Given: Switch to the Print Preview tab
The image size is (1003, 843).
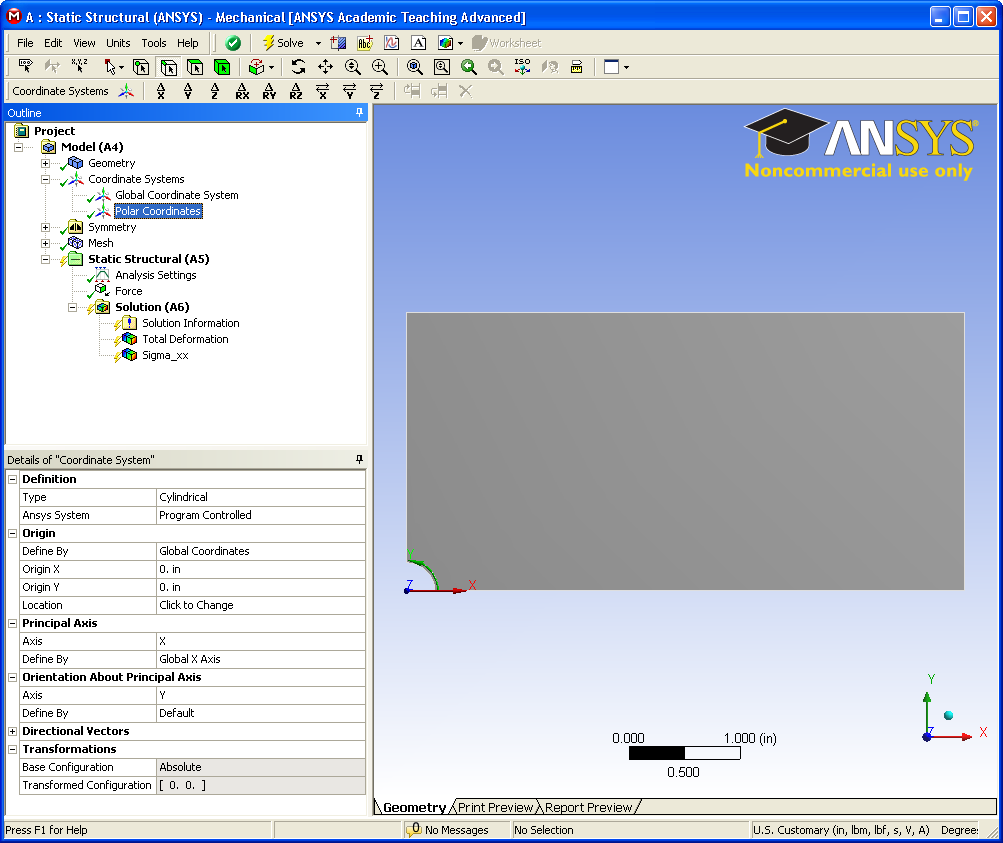Looking at the screenshot, I should pyautogui.click(x=495, y=807).
